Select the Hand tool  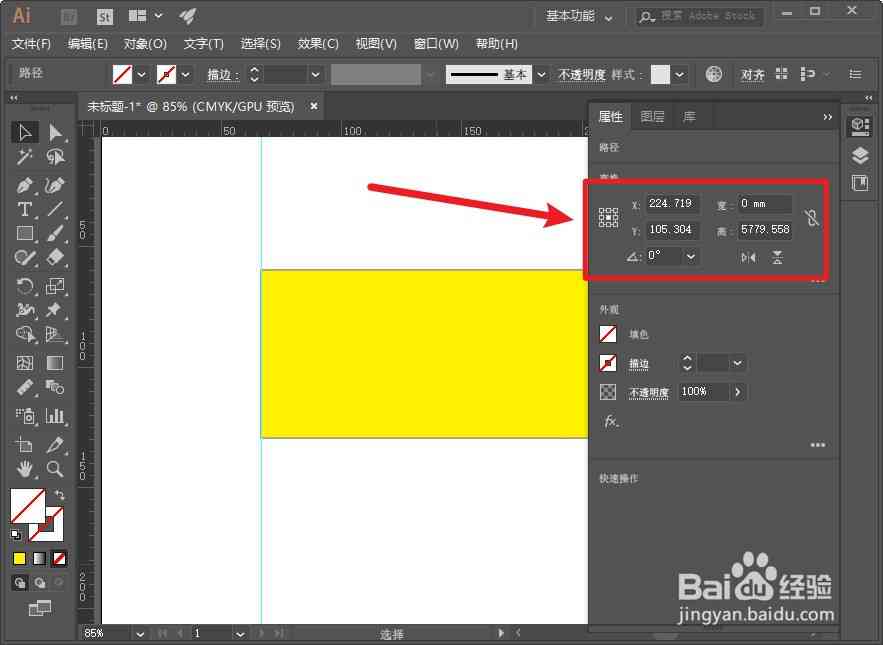pos(25,469)
